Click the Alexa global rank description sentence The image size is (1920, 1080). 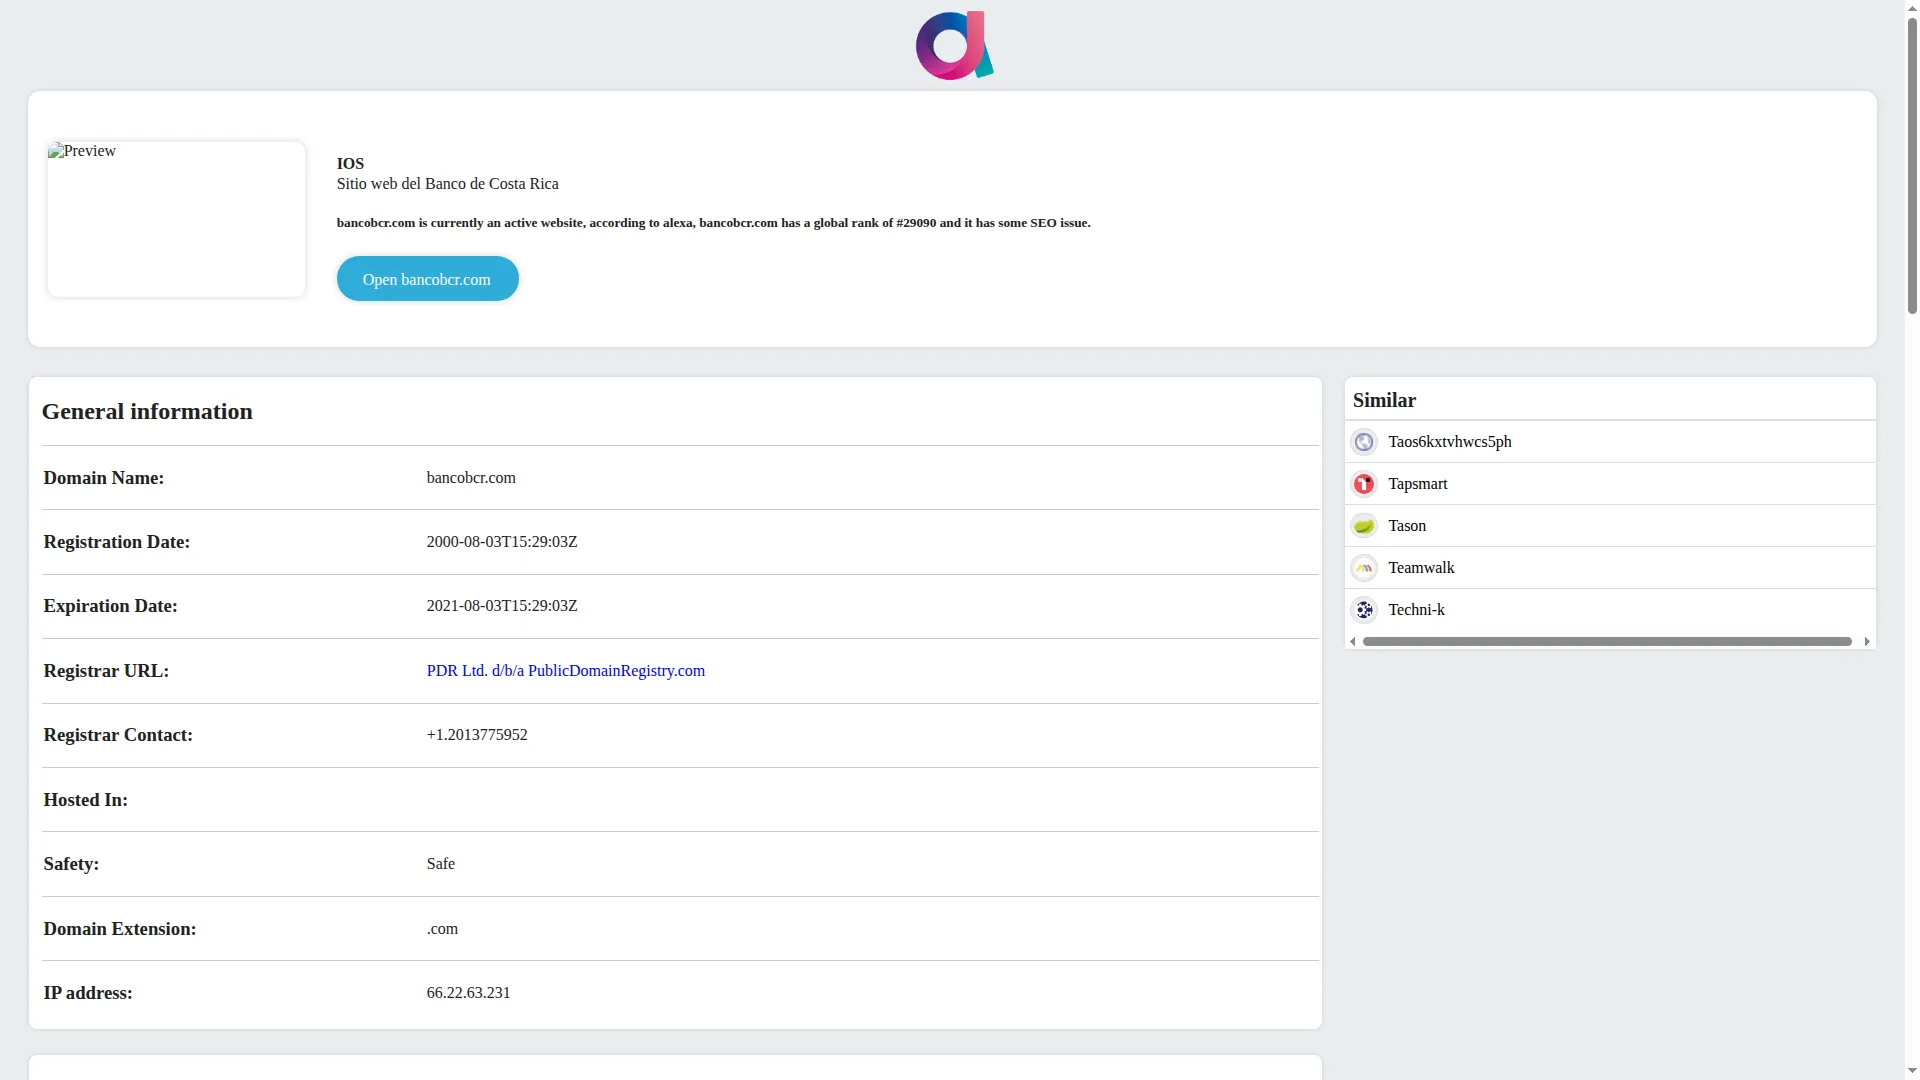click(x=714, y=223)
